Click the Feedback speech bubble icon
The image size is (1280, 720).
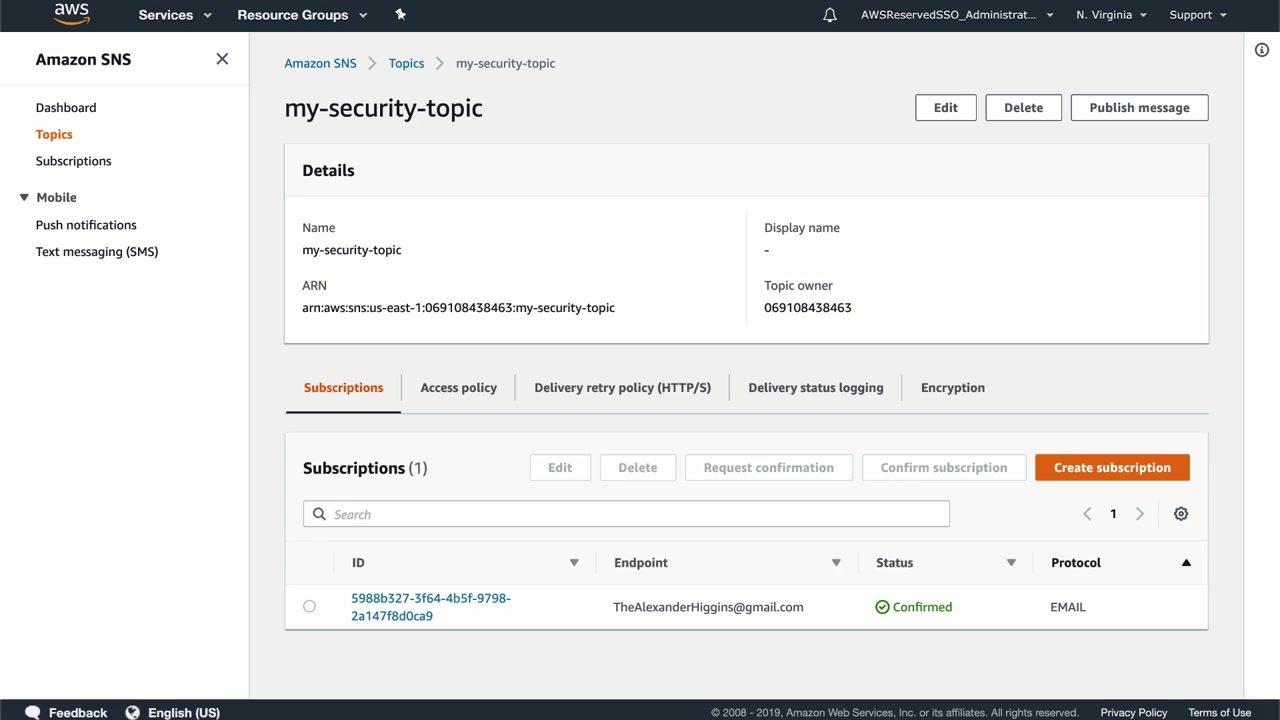(33, 712)
